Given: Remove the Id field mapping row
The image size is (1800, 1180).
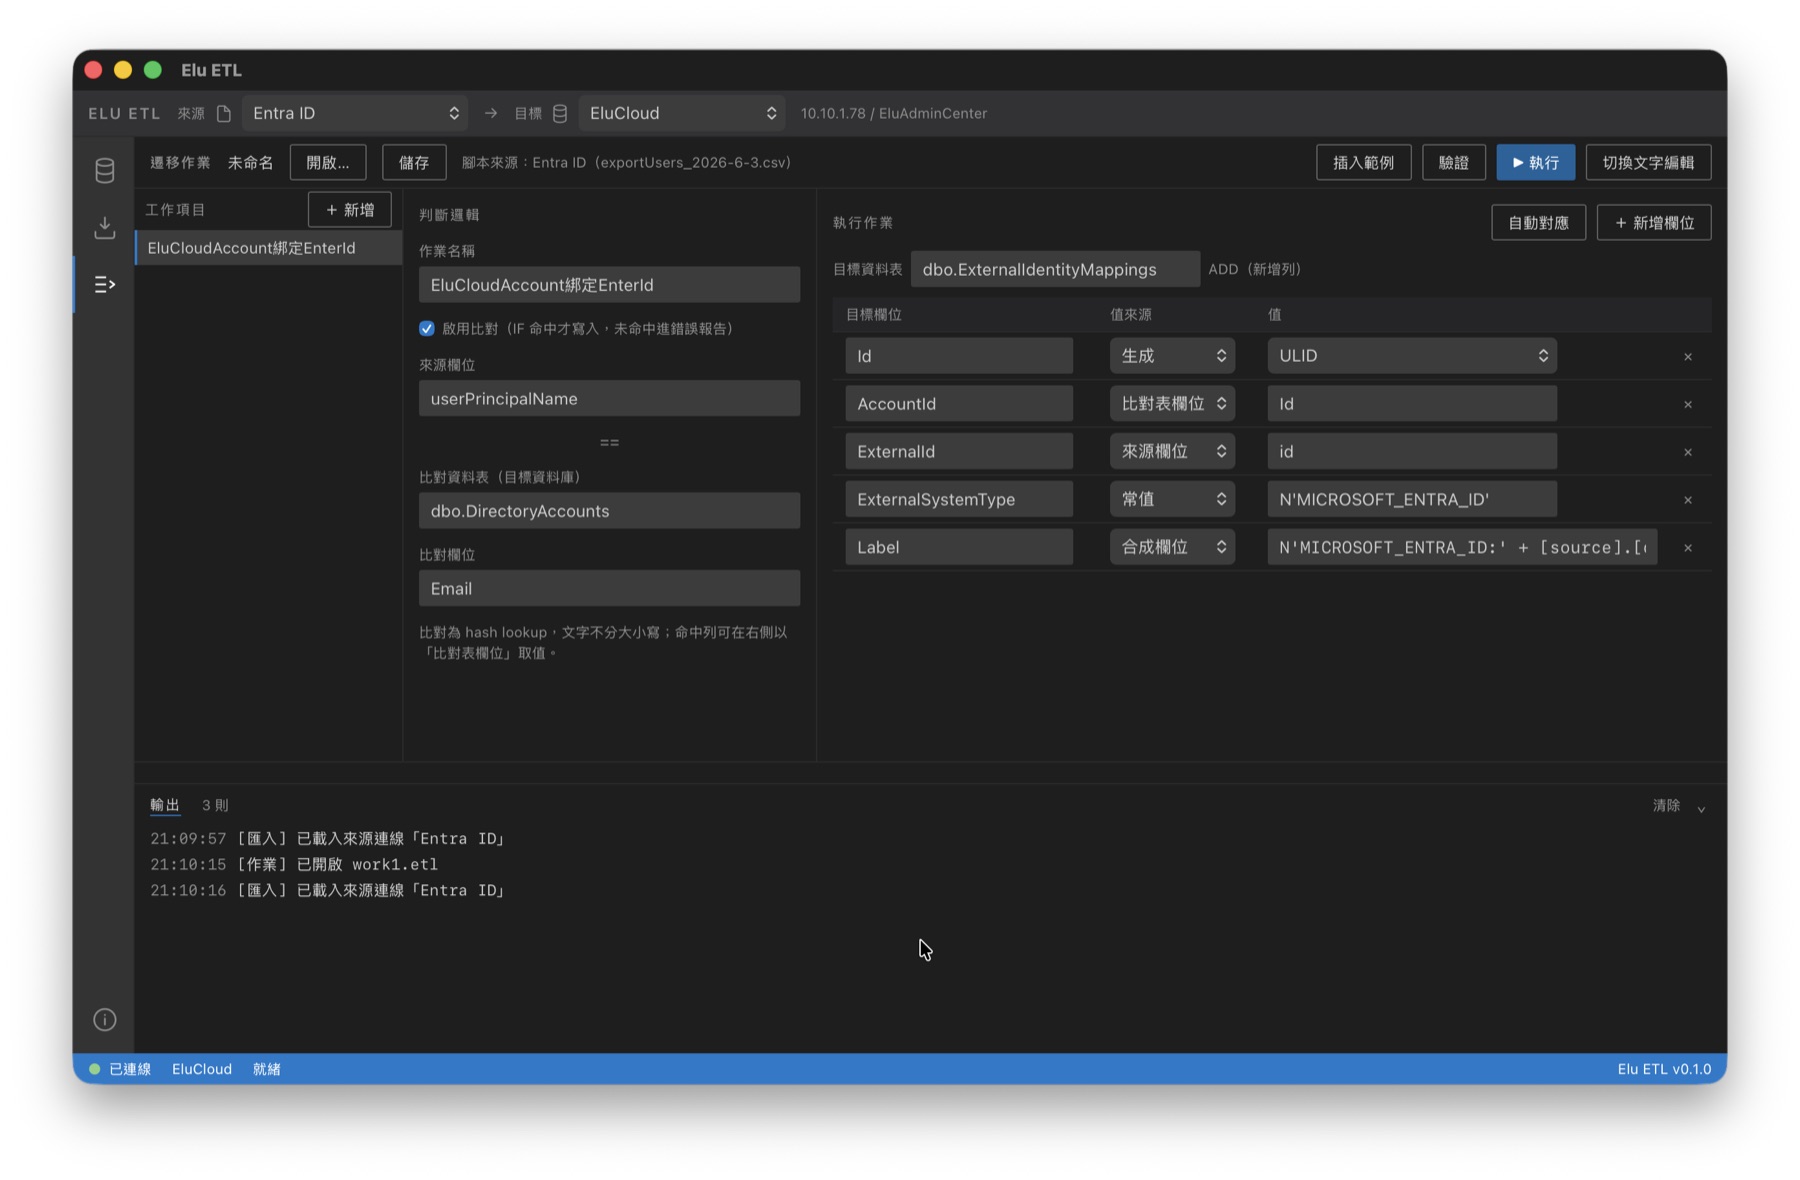Looking at the screenshot, I should [1688, 356].
